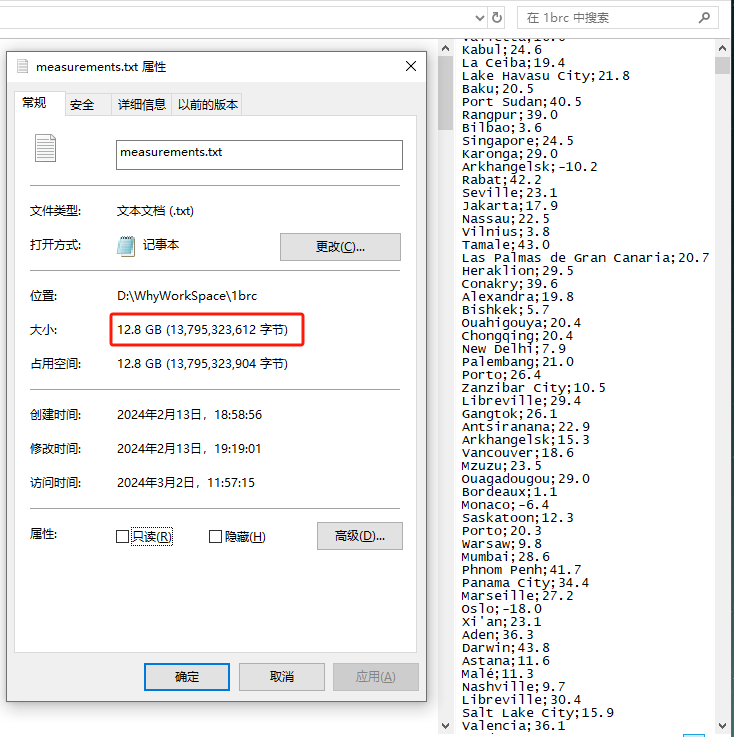Click the left pane scroll up arrow

point(445,48)
